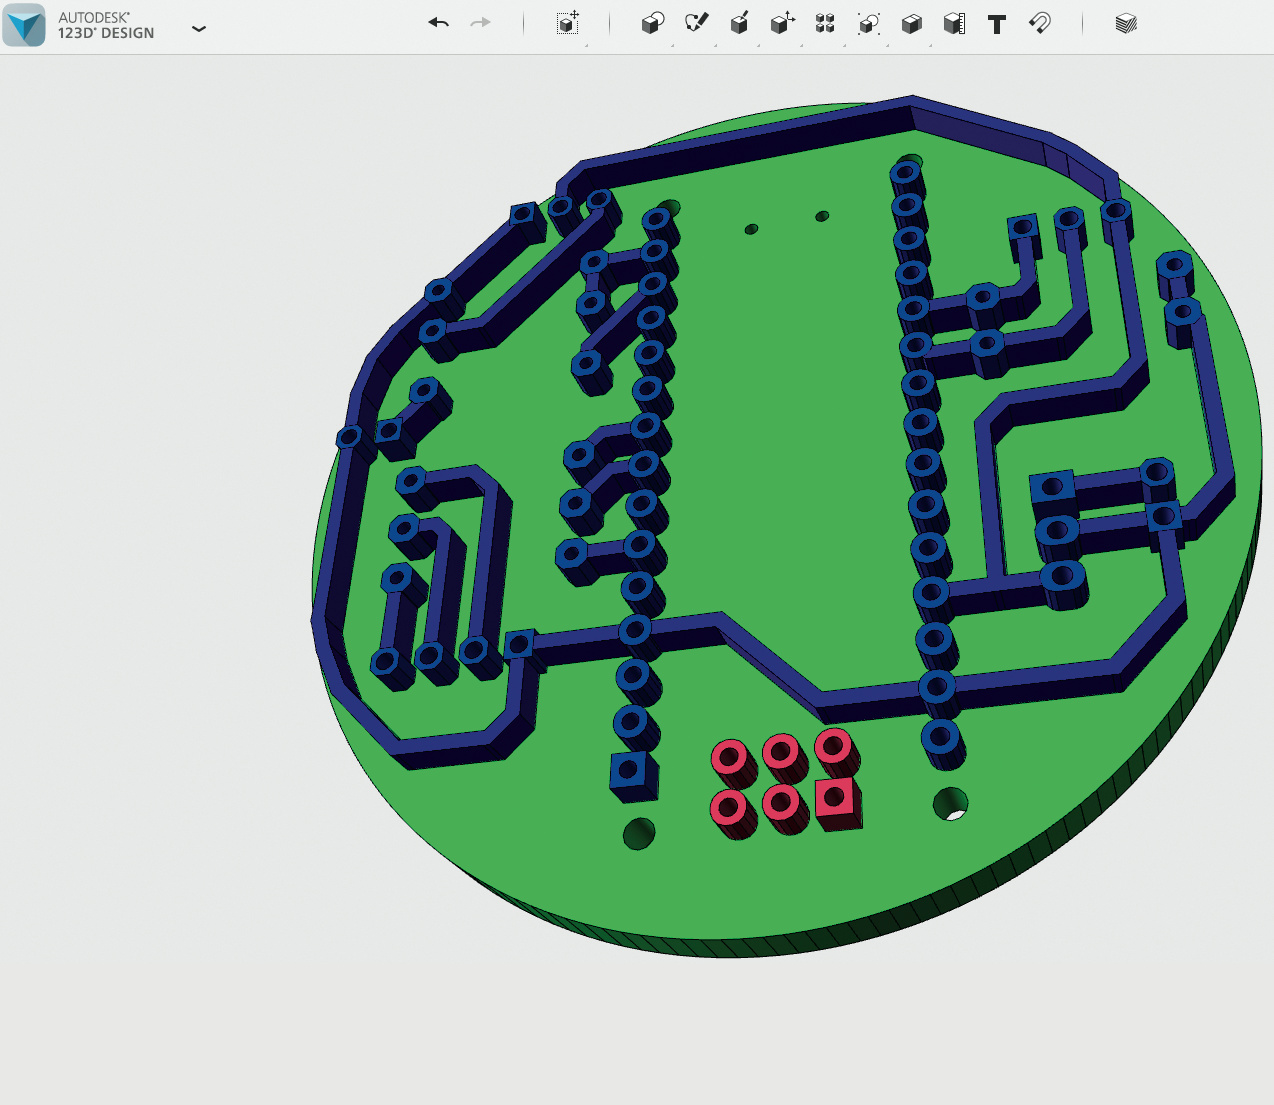Click the blue square pad below left pin column
Viewport: 1274px width, 1105px height.
point(631,771)
